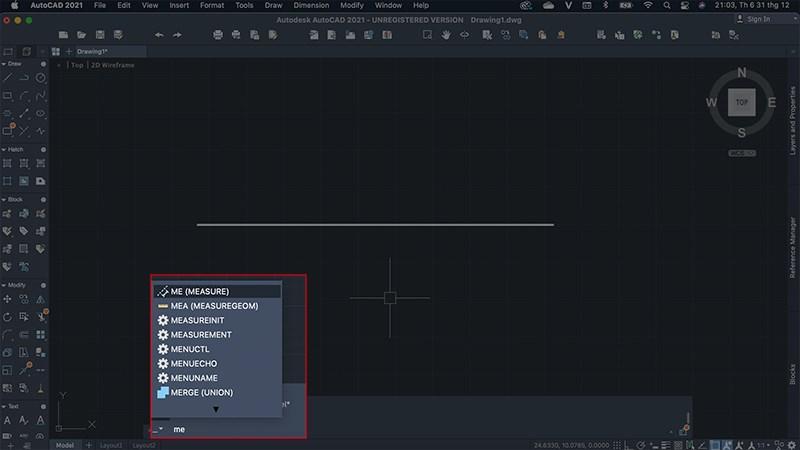Click the TOP face of the ViewCube

tap(741, 102)
